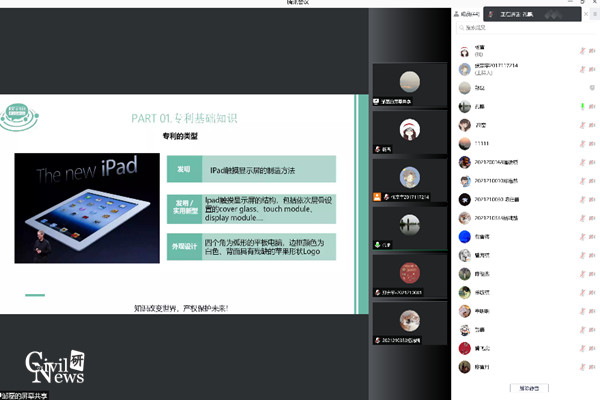Click the green active microphone in member list

582,106
